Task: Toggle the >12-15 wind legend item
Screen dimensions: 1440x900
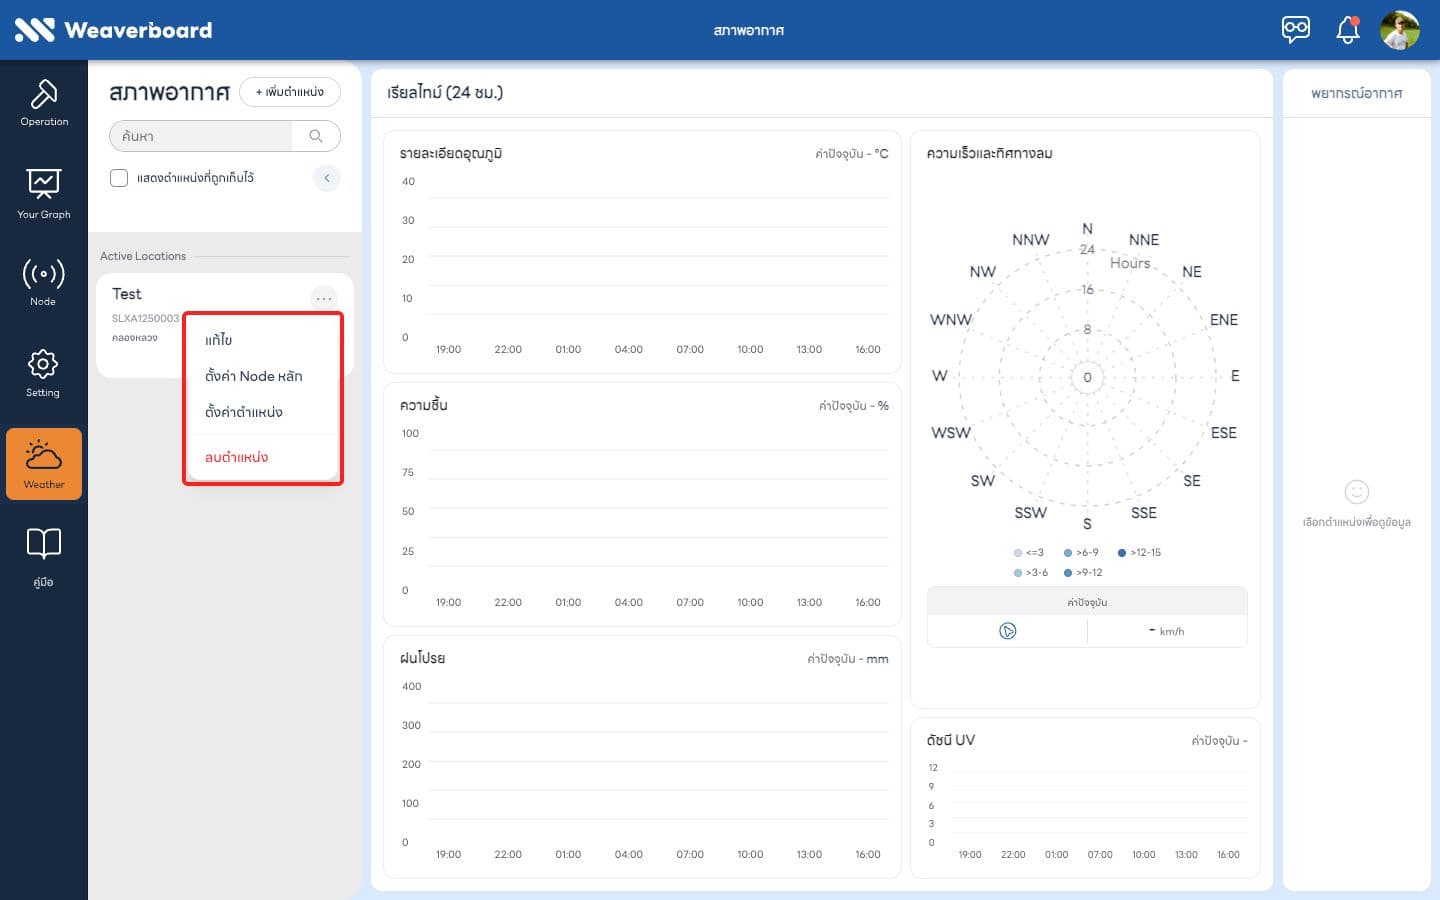Action: click(x=1139, y=553)
